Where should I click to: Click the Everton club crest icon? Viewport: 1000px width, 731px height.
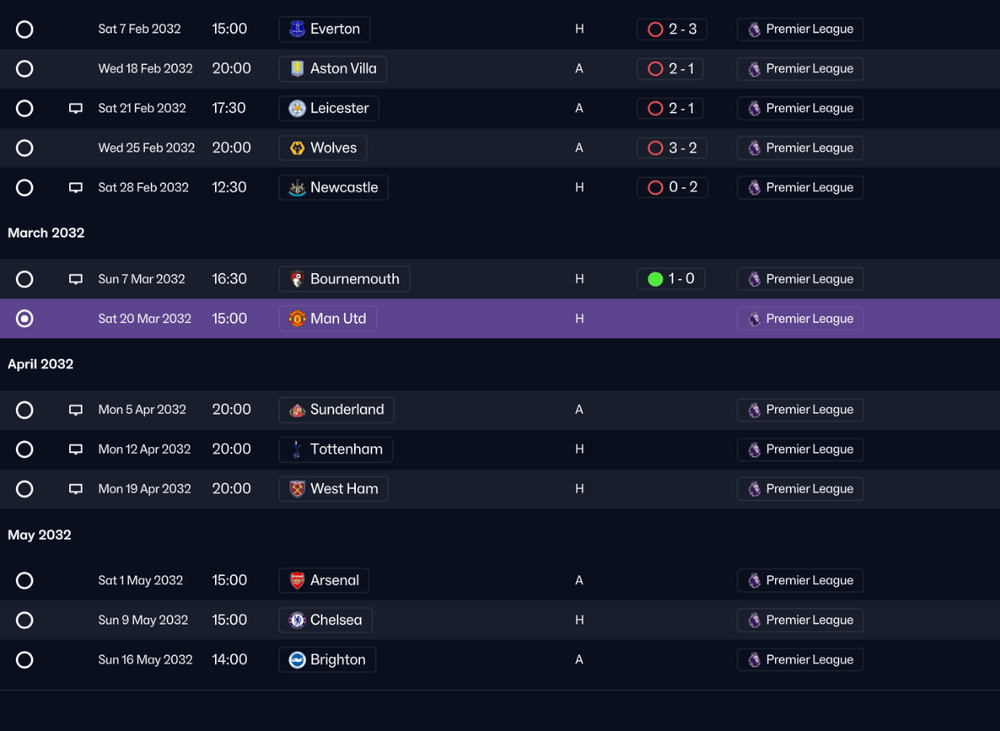click(x=297, y=29)
